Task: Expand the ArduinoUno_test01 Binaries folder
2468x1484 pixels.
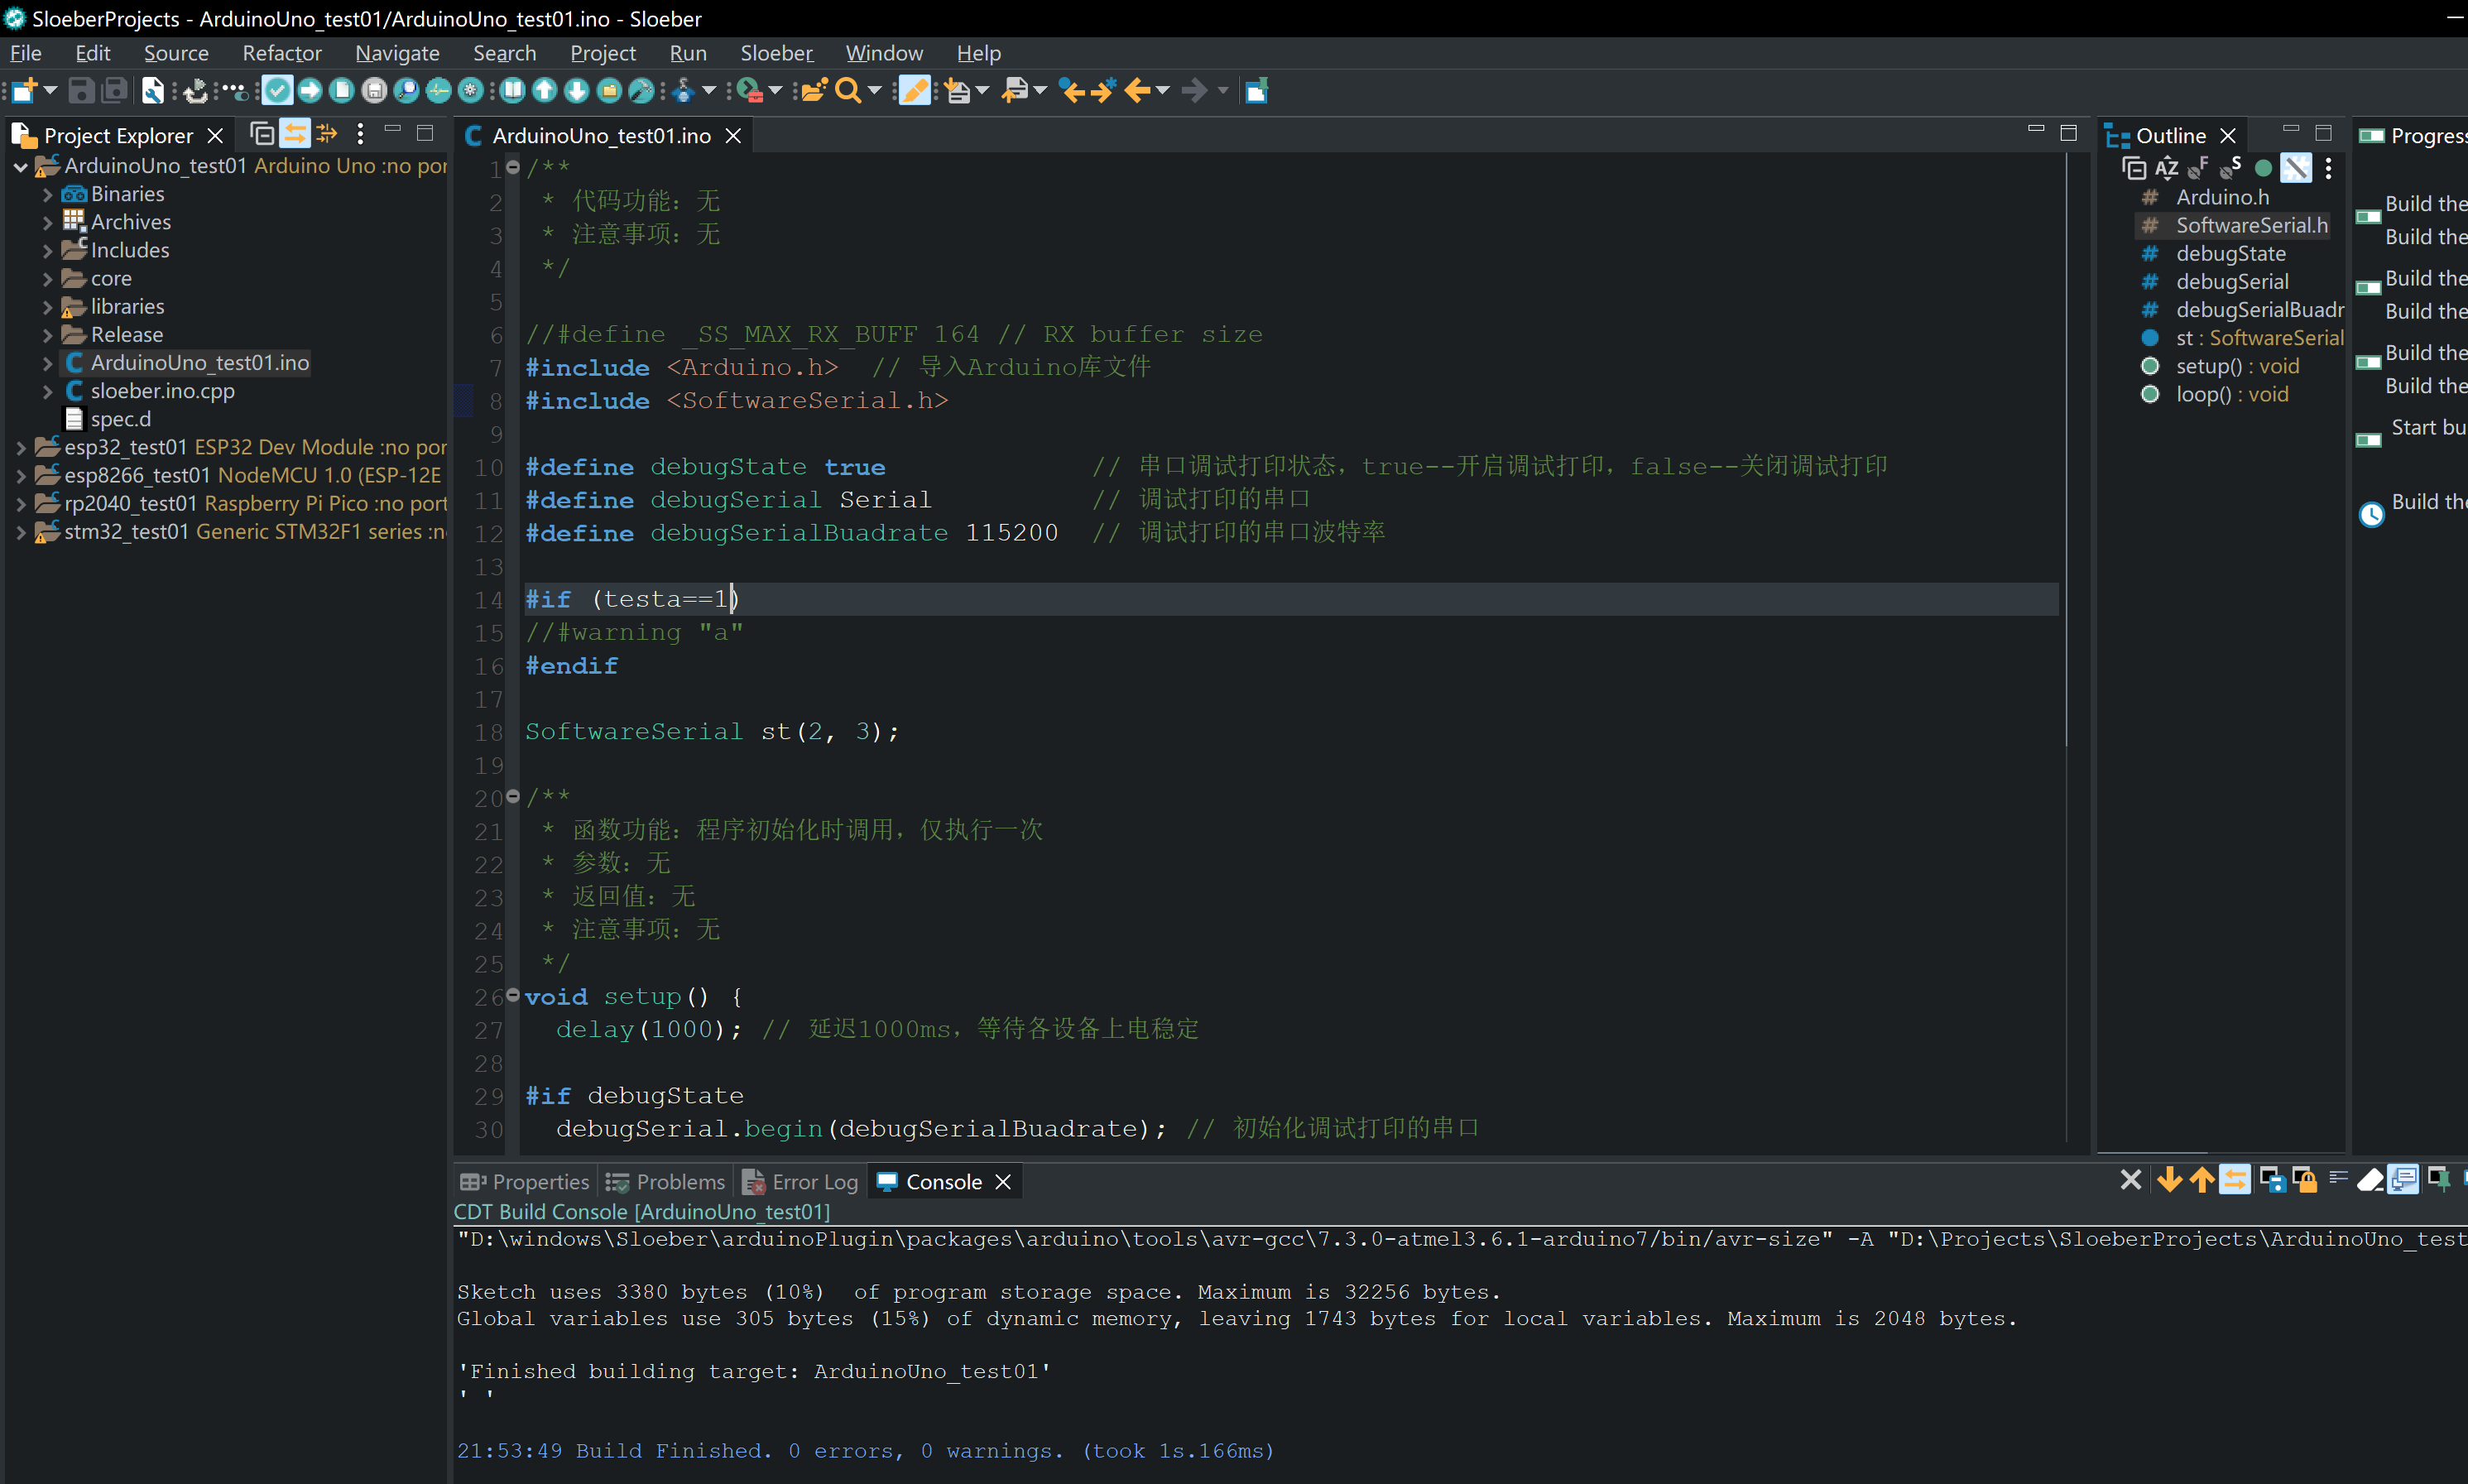Action: (46, 193)
